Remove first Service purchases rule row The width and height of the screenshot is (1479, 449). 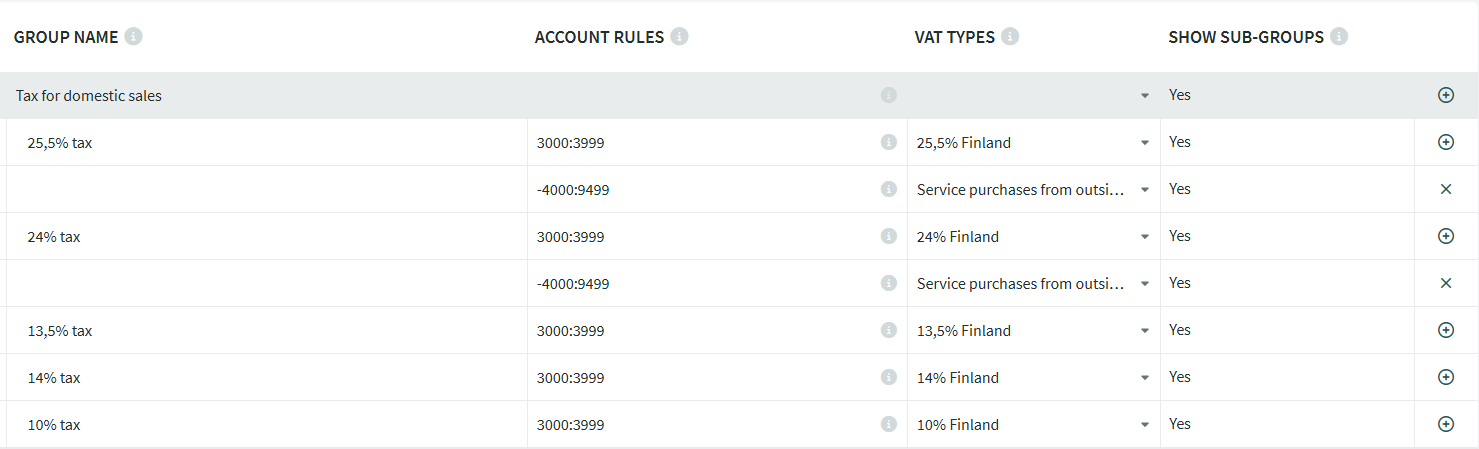[x=1445, y=189]
